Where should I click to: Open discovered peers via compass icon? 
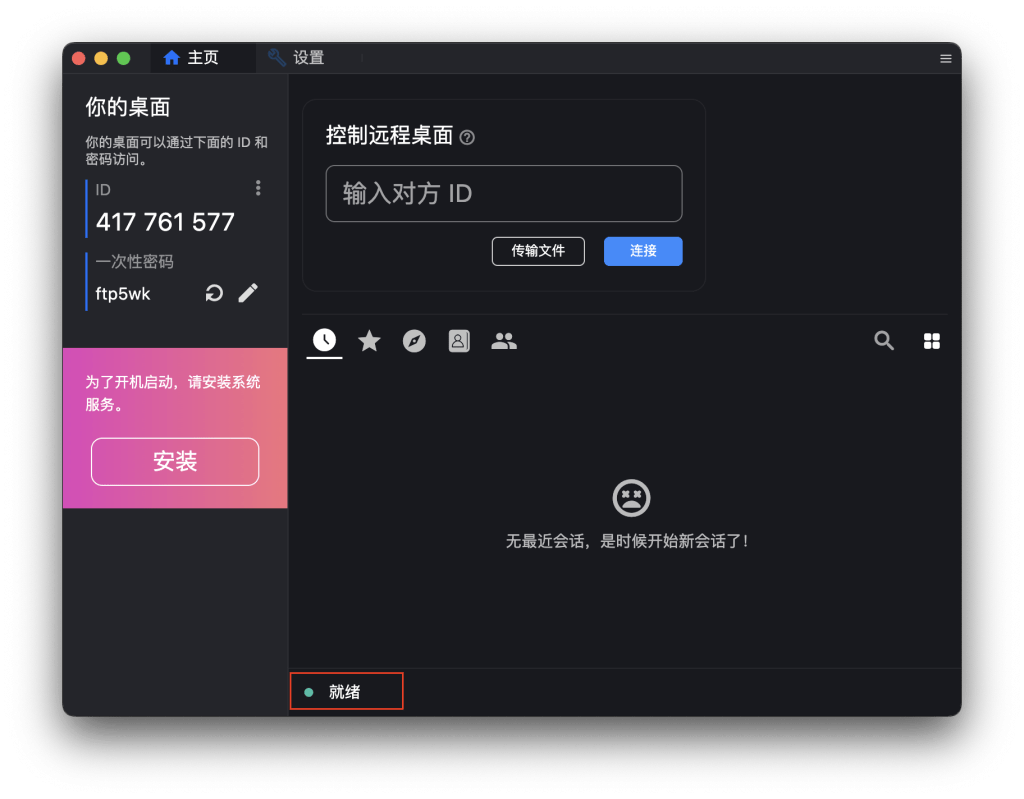(x=414, y=340)
